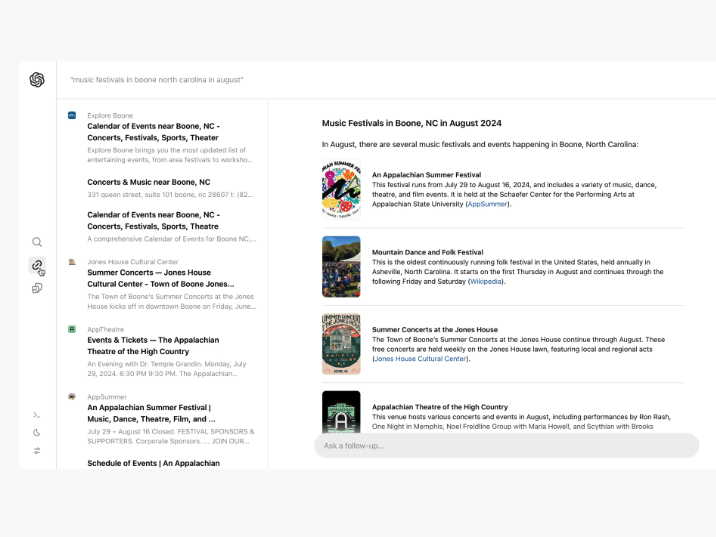The width and height of the screenshot is (716, 537).
Task: Click intro line 'In August, there are several music festivals'
Action: 480,144
